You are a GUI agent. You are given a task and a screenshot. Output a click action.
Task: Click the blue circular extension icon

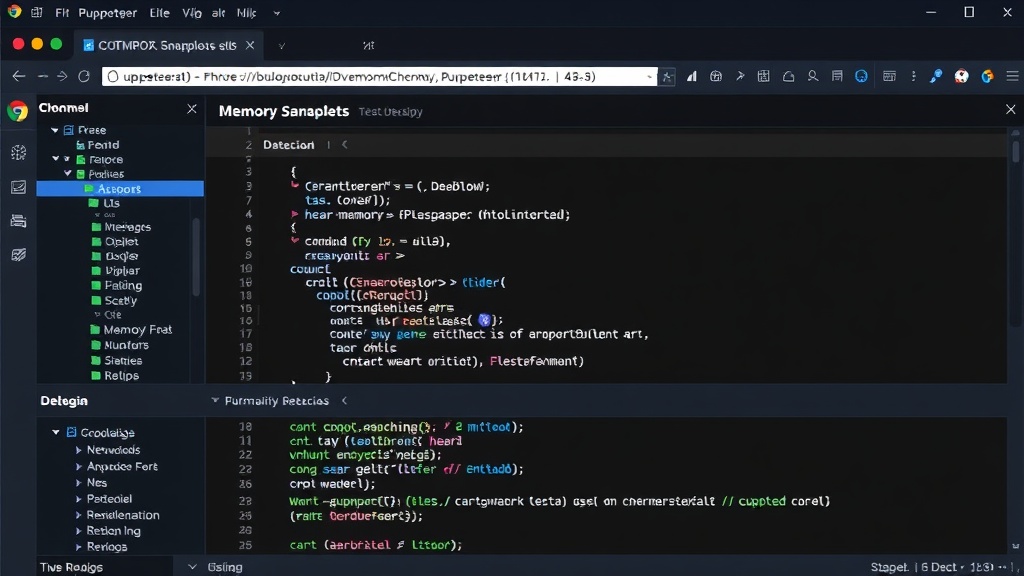pos(861,76)
